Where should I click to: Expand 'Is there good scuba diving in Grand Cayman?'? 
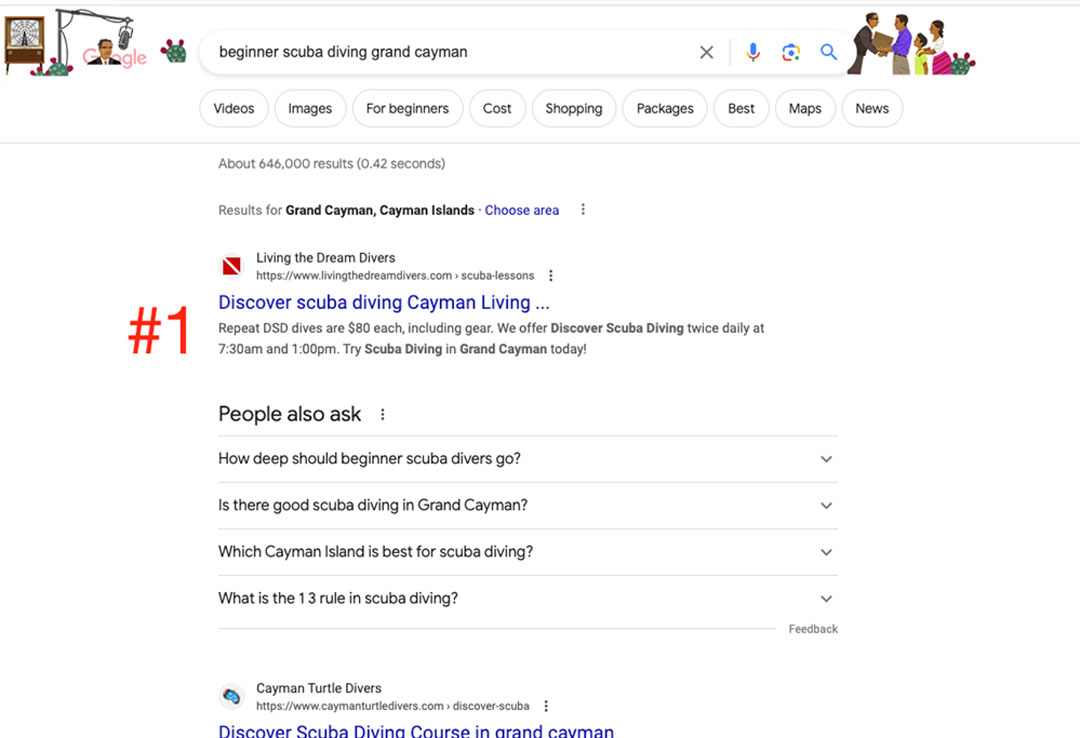tap(528, 505)
